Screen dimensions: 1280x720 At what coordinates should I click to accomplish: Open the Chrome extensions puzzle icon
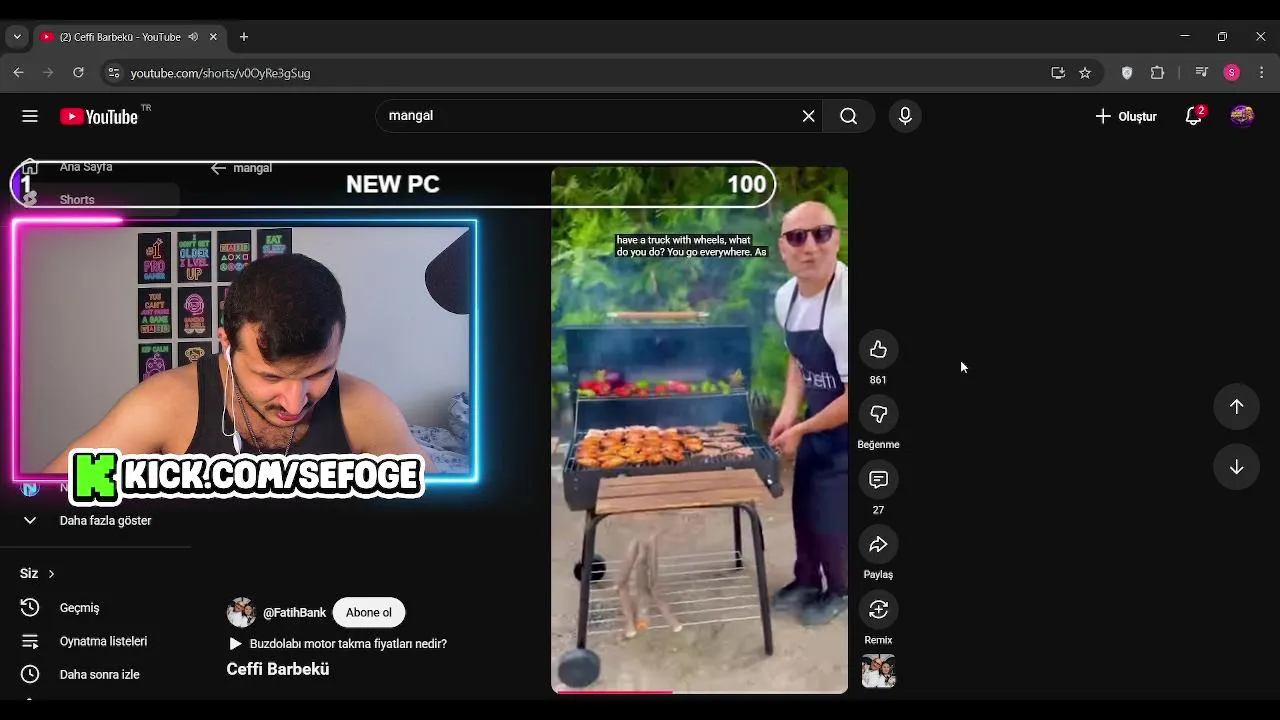[1157, 73]
